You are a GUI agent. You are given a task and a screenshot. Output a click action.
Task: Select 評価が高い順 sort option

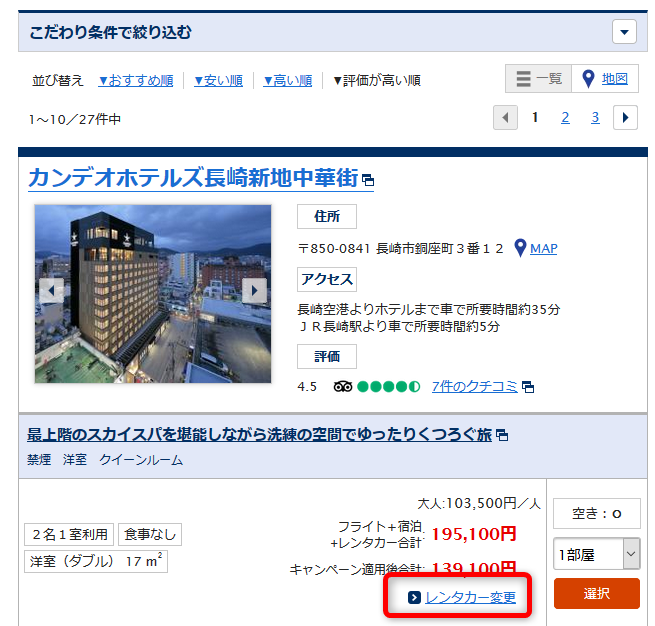tap(377, 80)
